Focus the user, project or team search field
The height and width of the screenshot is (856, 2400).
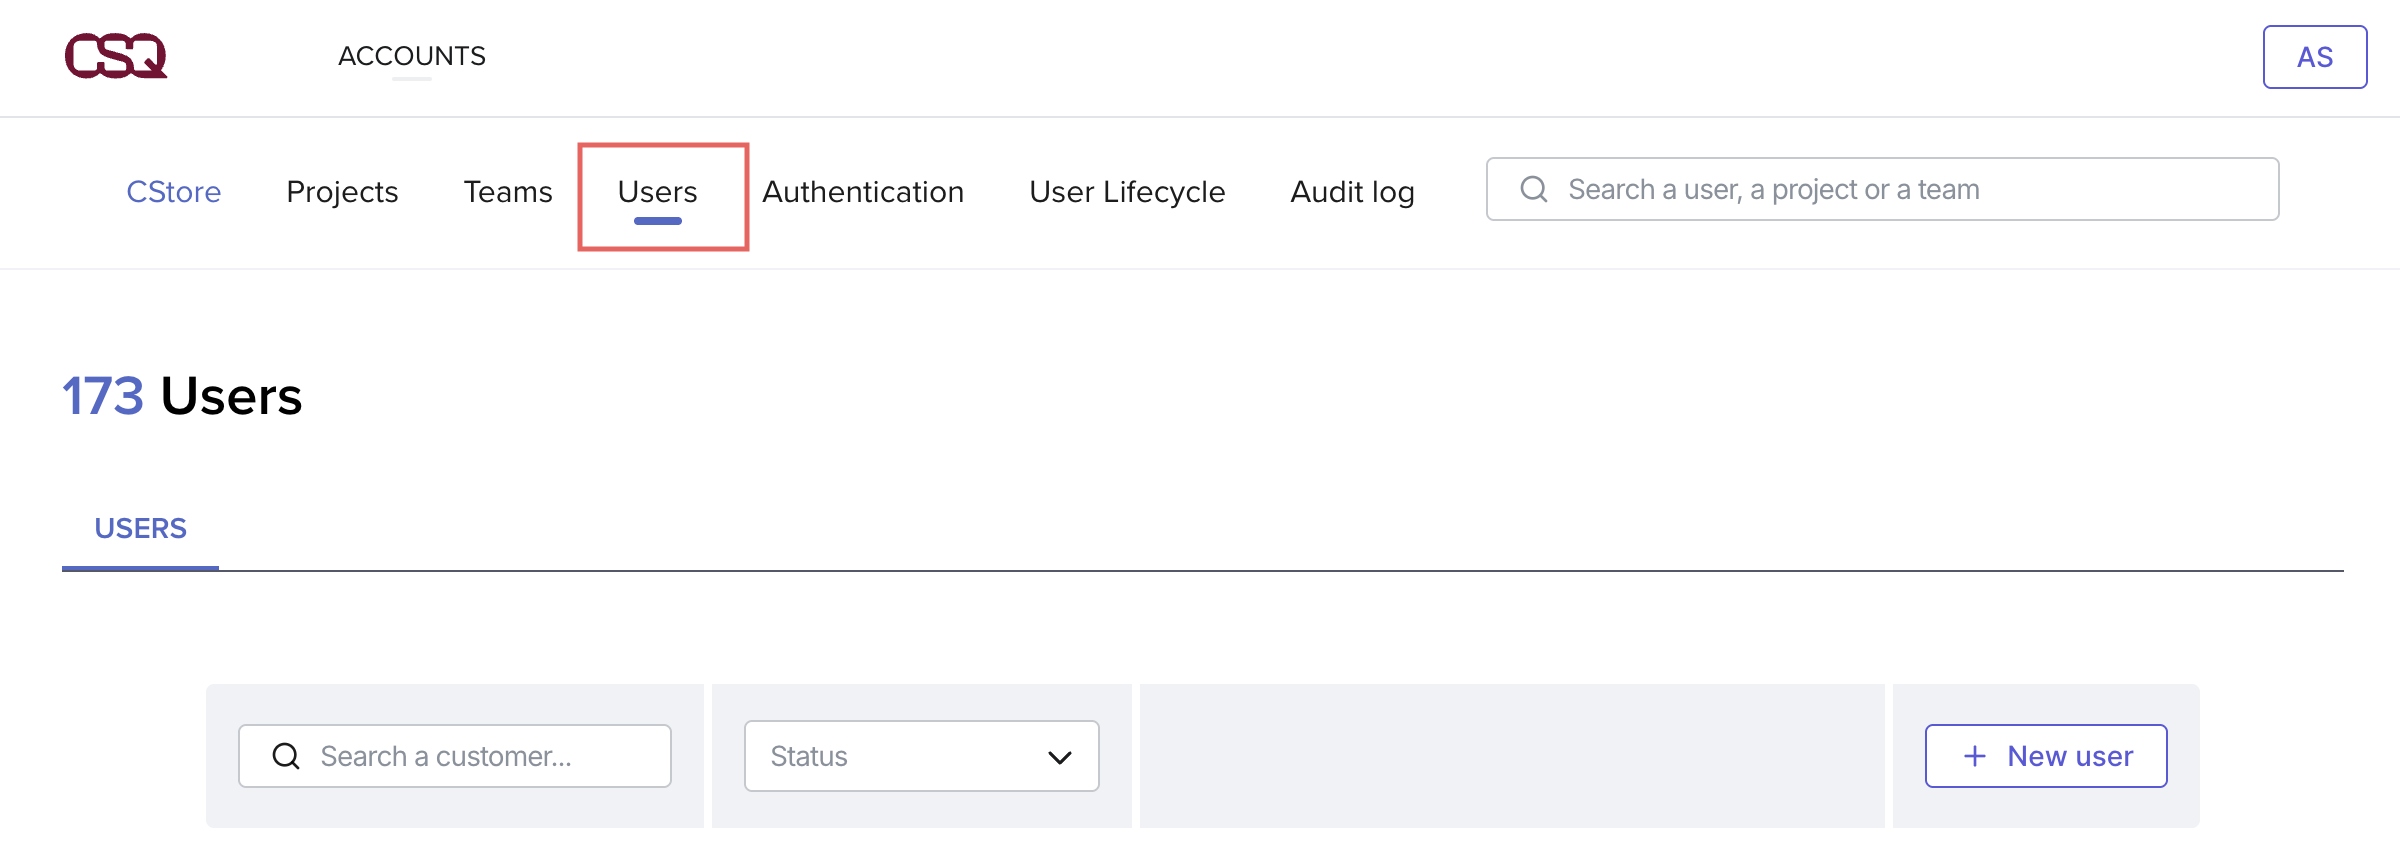coord(1900,189)
